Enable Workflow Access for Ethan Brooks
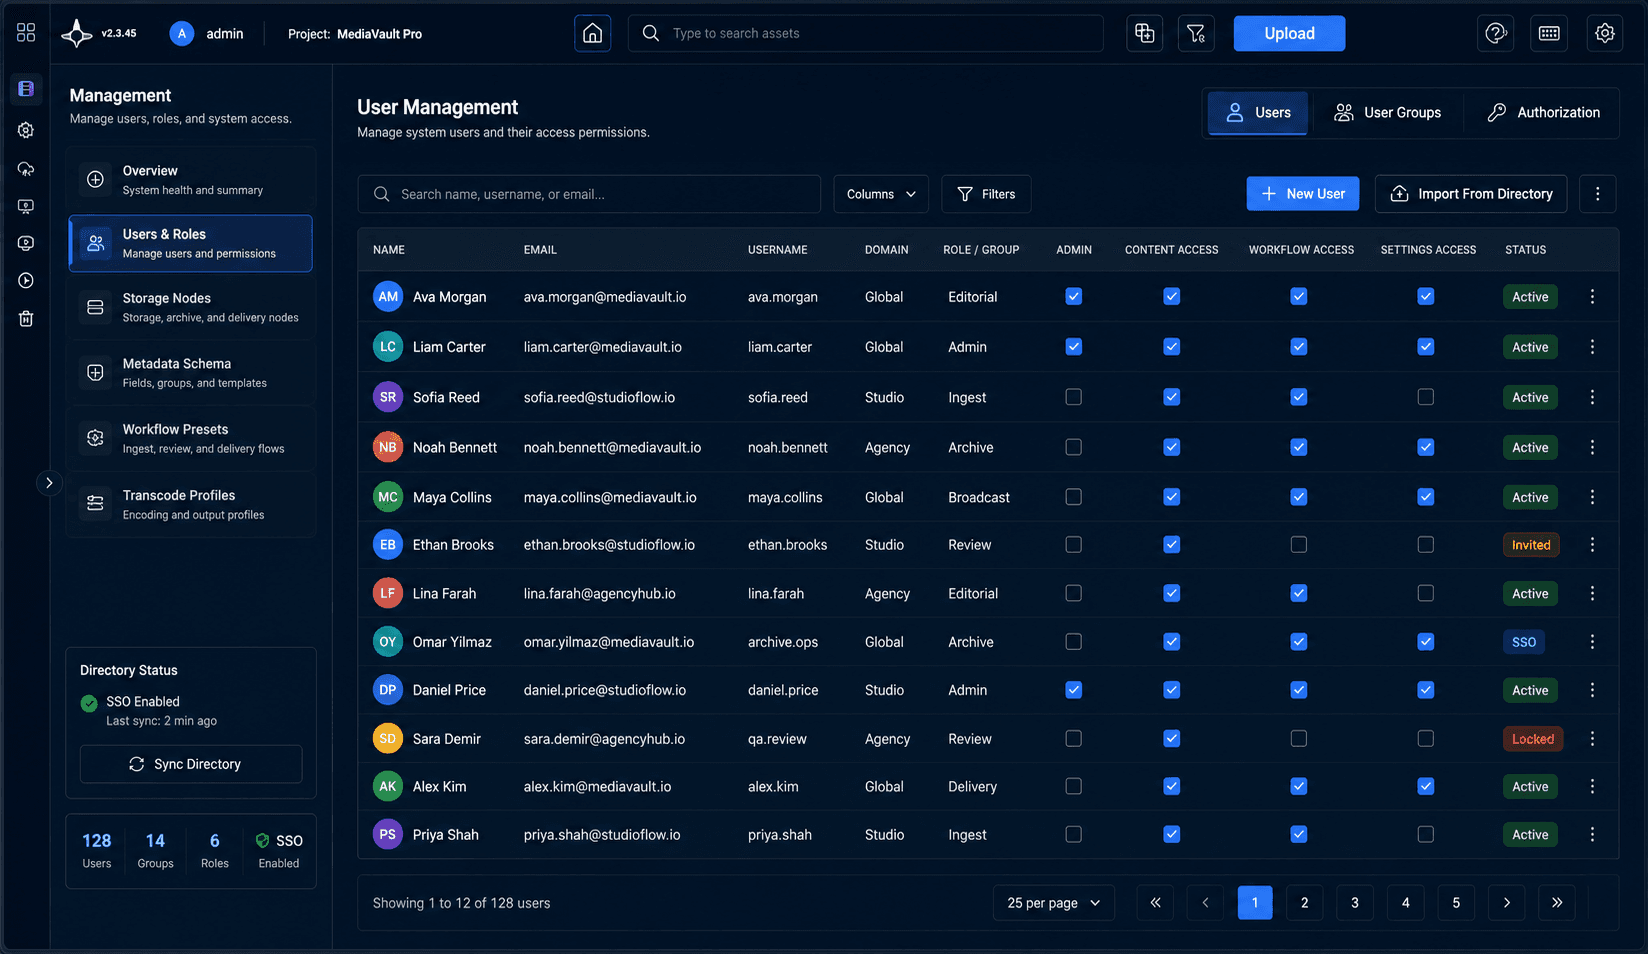 (1298, 545)
